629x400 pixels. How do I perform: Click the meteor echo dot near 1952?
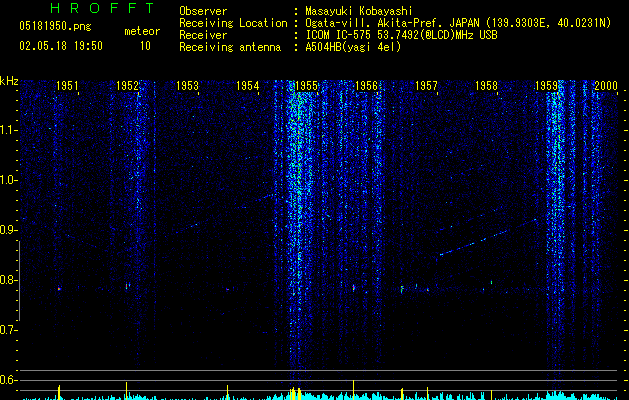[127, 286]
